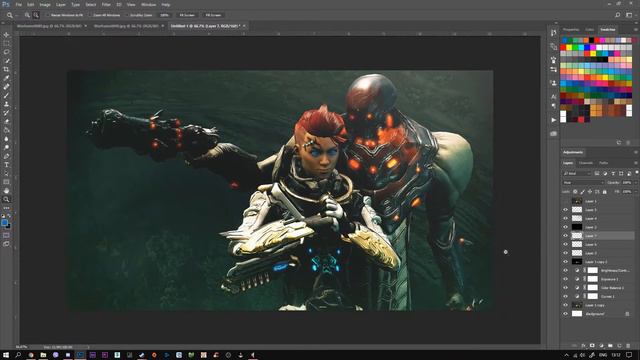Screen dimensions: 640x360
Task: Click the foreground color swatch in toolbox
Action: 4,222
